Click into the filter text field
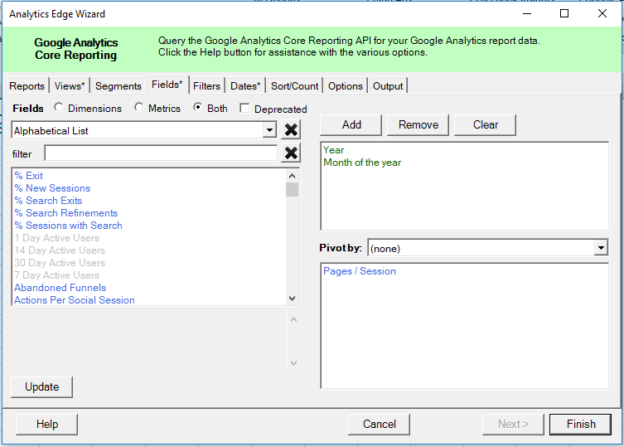 tap(161, 153)
